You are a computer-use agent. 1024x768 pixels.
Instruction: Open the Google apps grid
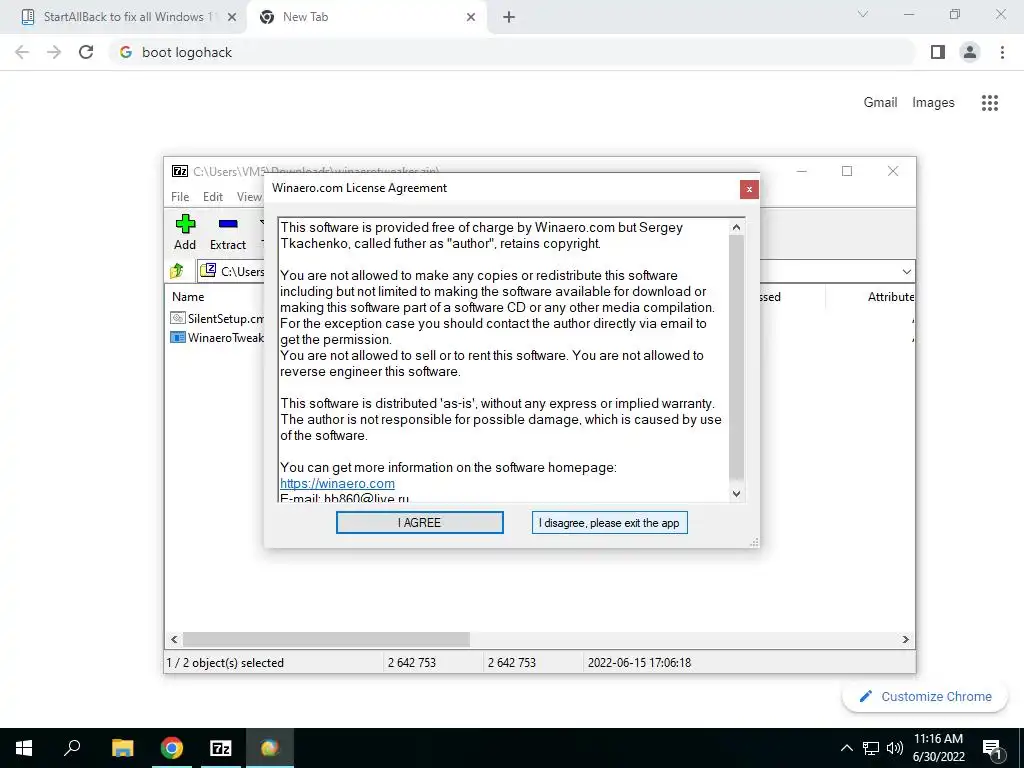click(989, 103)
